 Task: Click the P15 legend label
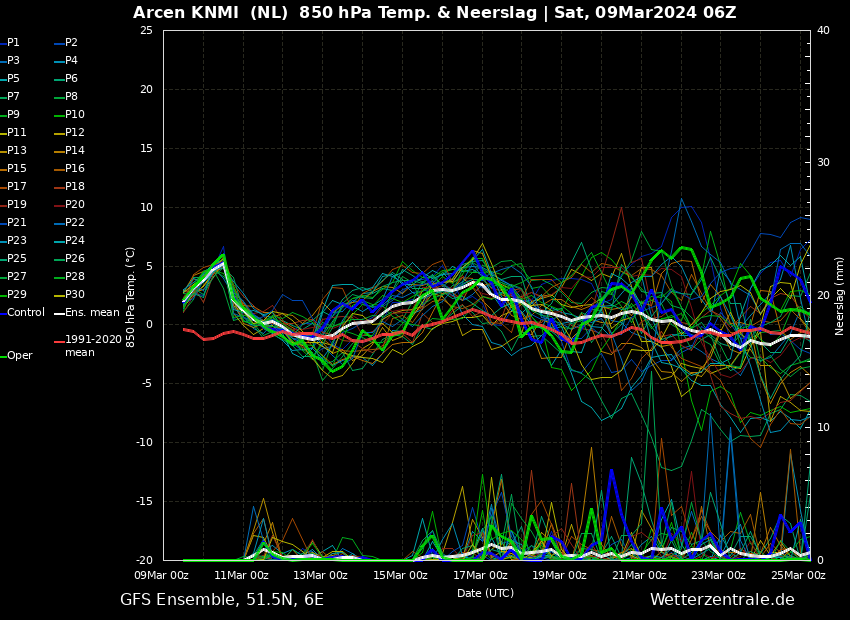point(14,169)
